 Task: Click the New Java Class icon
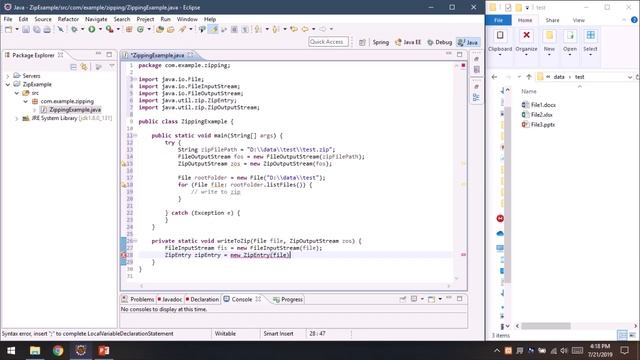140,29
